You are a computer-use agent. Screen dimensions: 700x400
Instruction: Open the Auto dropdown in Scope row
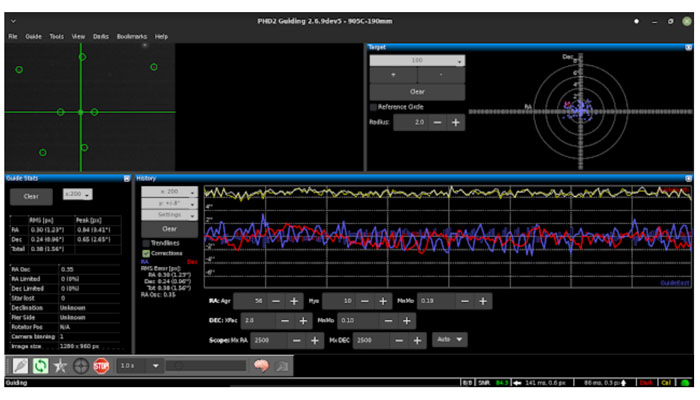pos(450,340)
